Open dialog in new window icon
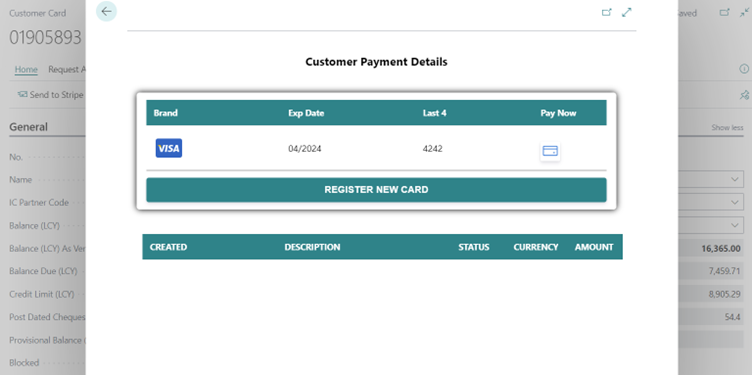Screen dimensions: 752x375 click(x=607, y=12)
